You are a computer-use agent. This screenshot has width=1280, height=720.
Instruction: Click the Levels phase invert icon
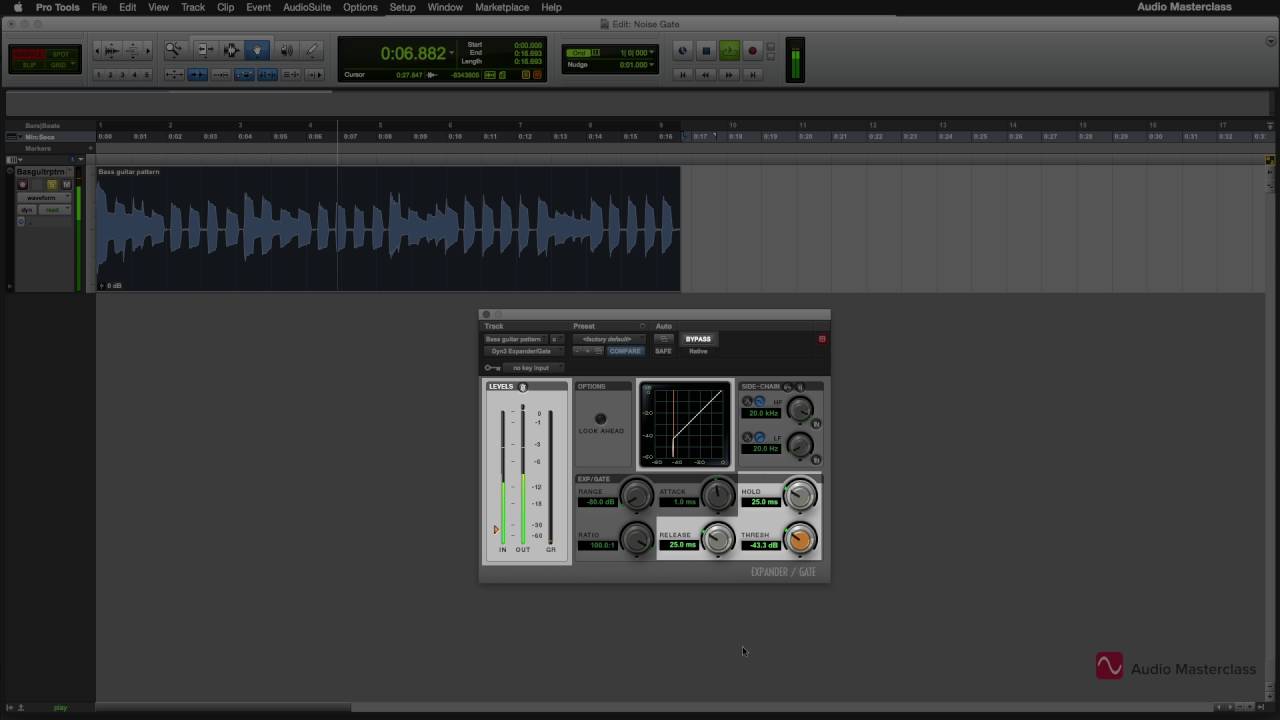[523, 387]
